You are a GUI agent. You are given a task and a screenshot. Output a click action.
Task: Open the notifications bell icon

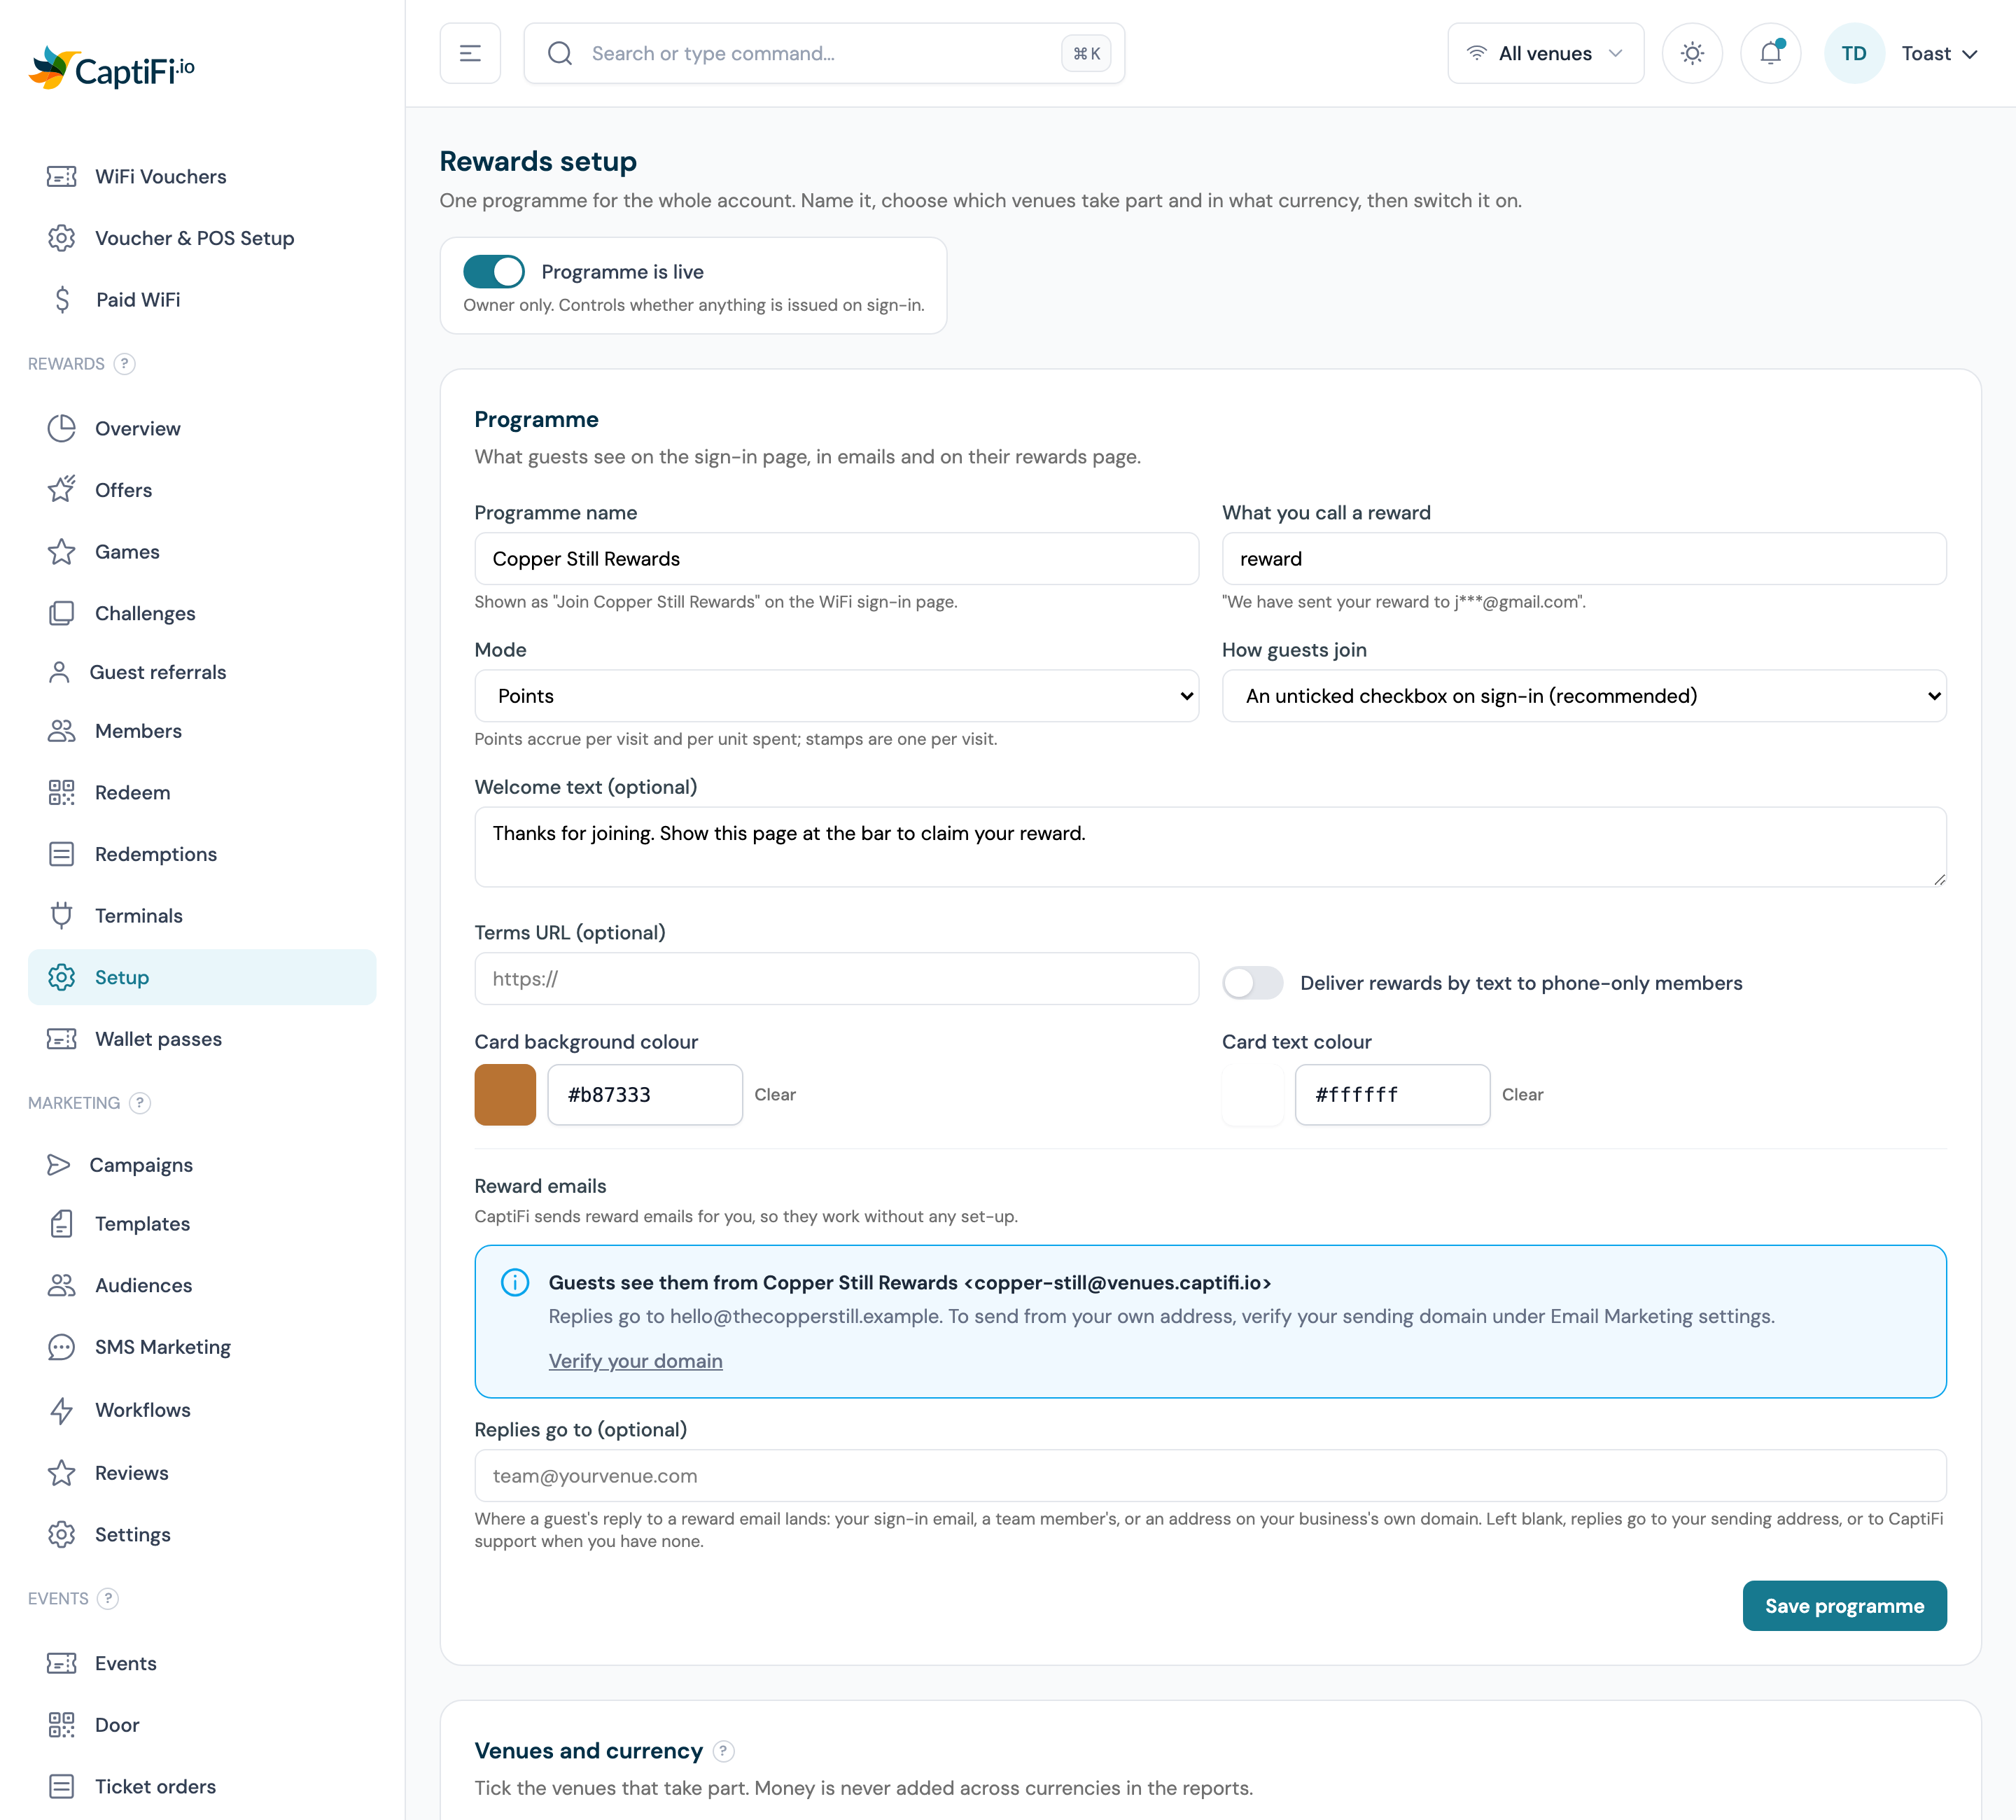tap(1771, 53)
